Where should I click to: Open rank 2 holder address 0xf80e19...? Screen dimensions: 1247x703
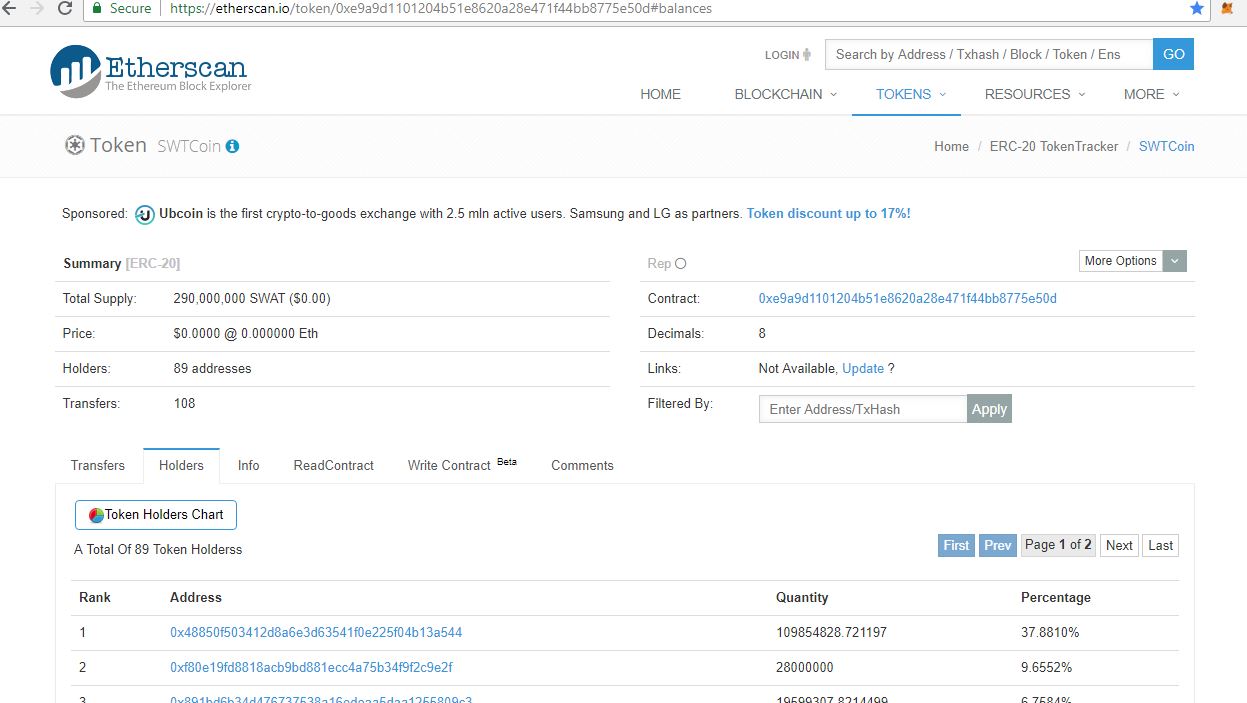point(312,668)
